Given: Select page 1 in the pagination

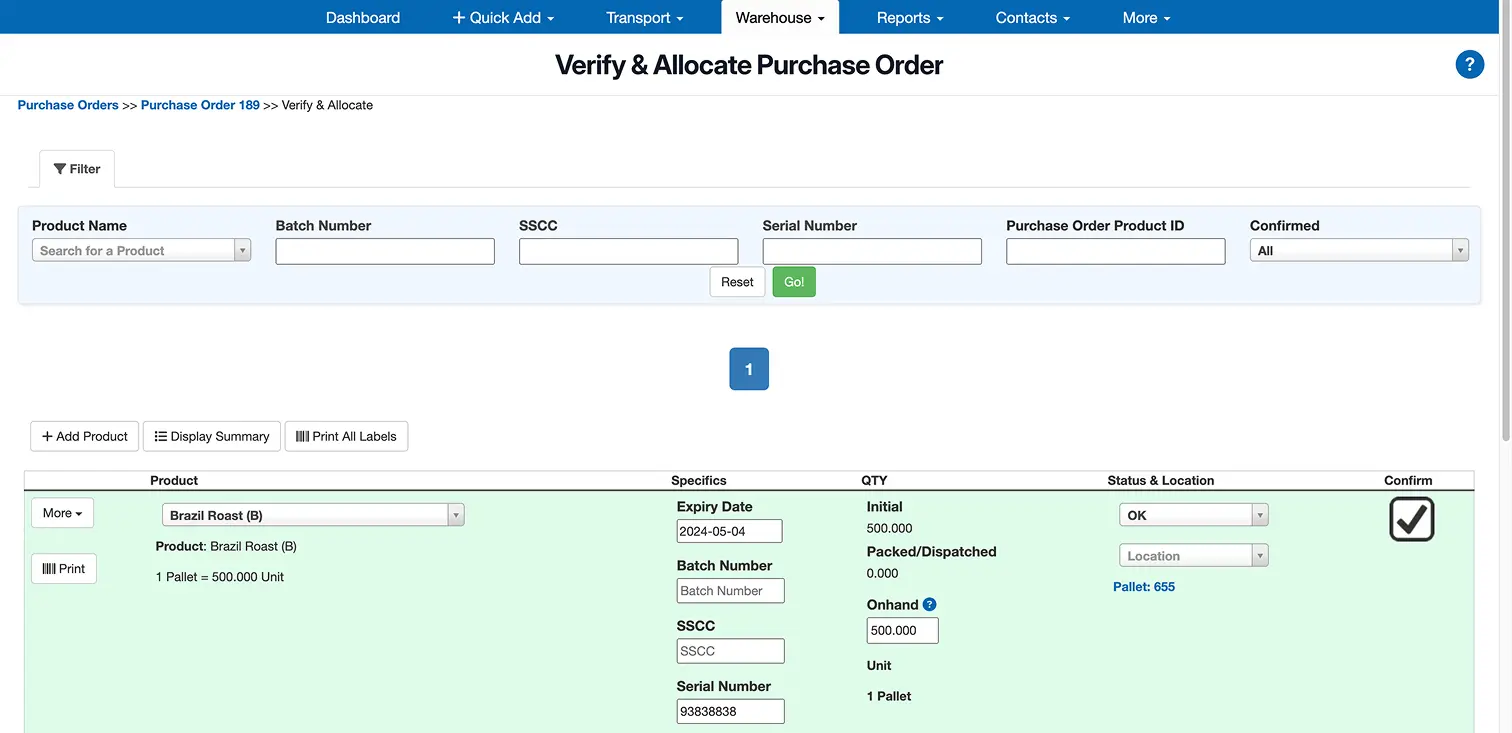Looking at the screenshot, I should (x=748, y=368).
